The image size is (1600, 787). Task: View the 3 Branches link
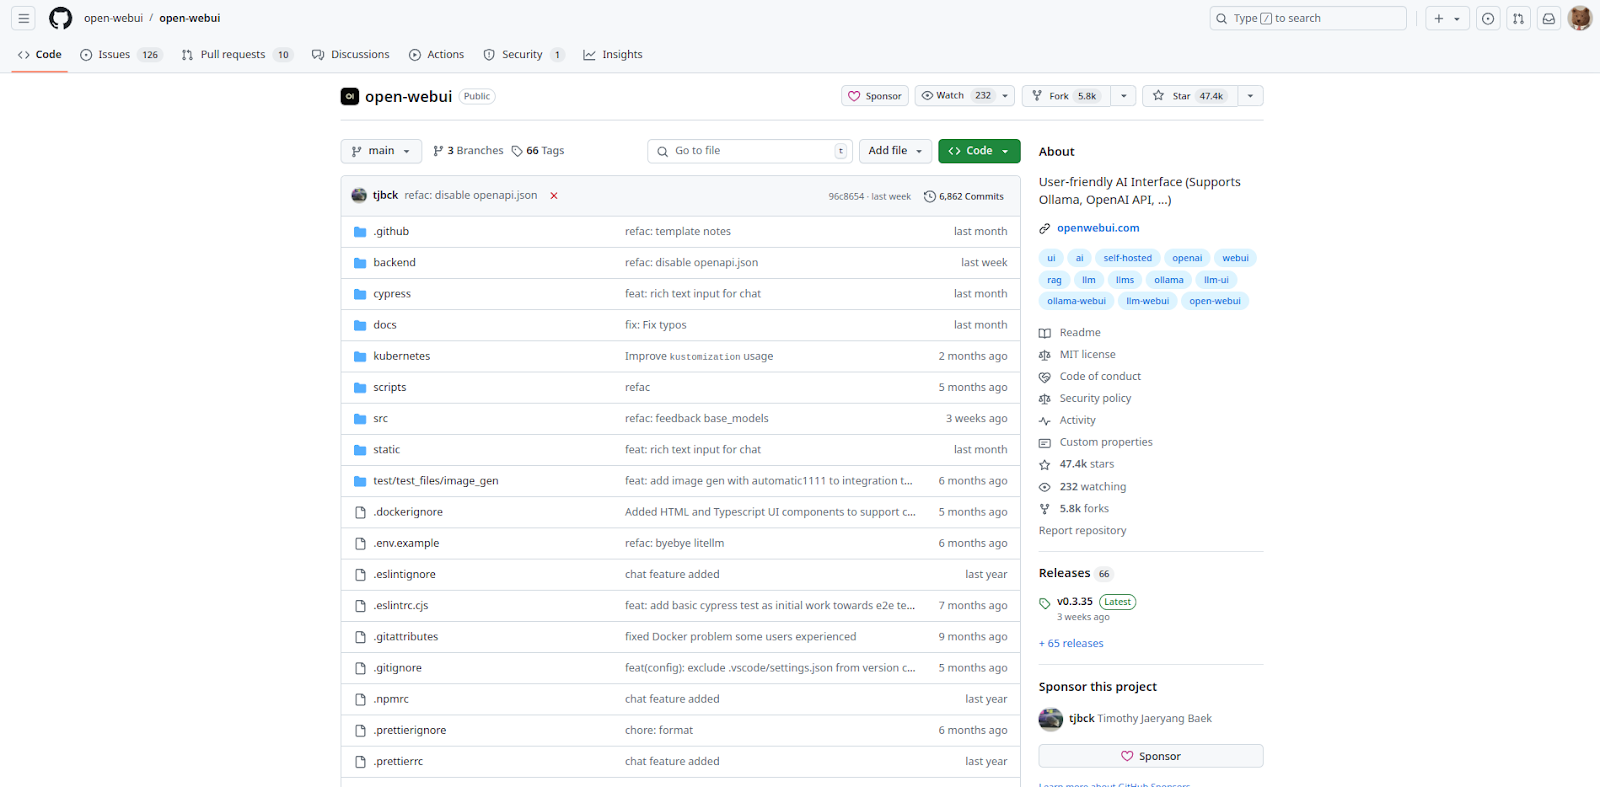468,151
